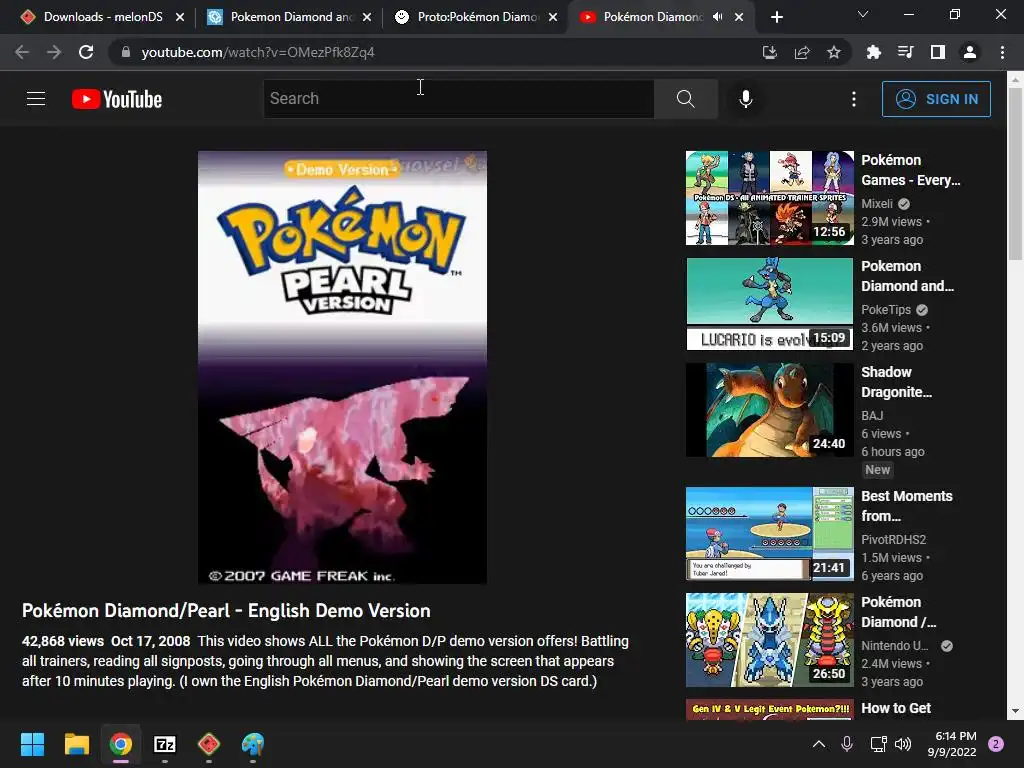
Task: Visit the Mixeli channel
Action: click(x=877, y=204)
